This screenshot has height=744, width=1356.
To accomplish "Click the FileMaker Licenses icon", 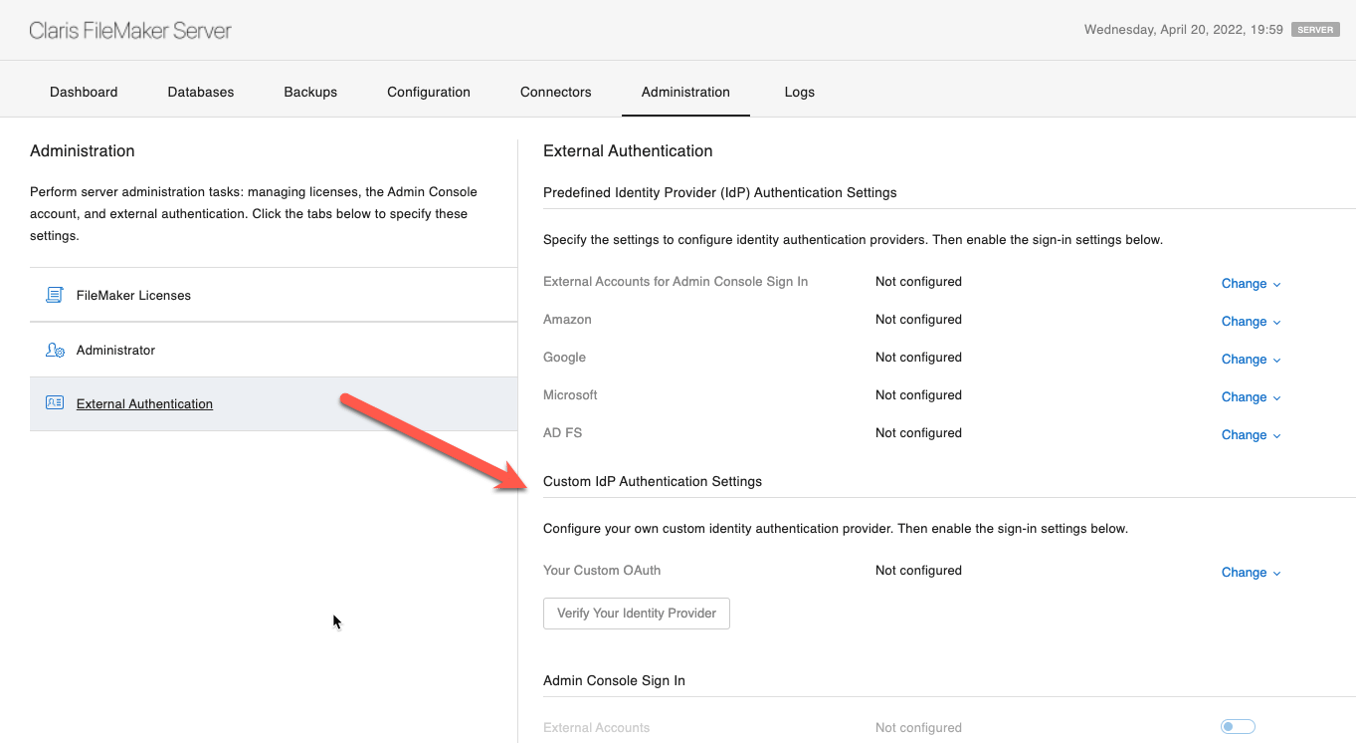I will 55,295.
